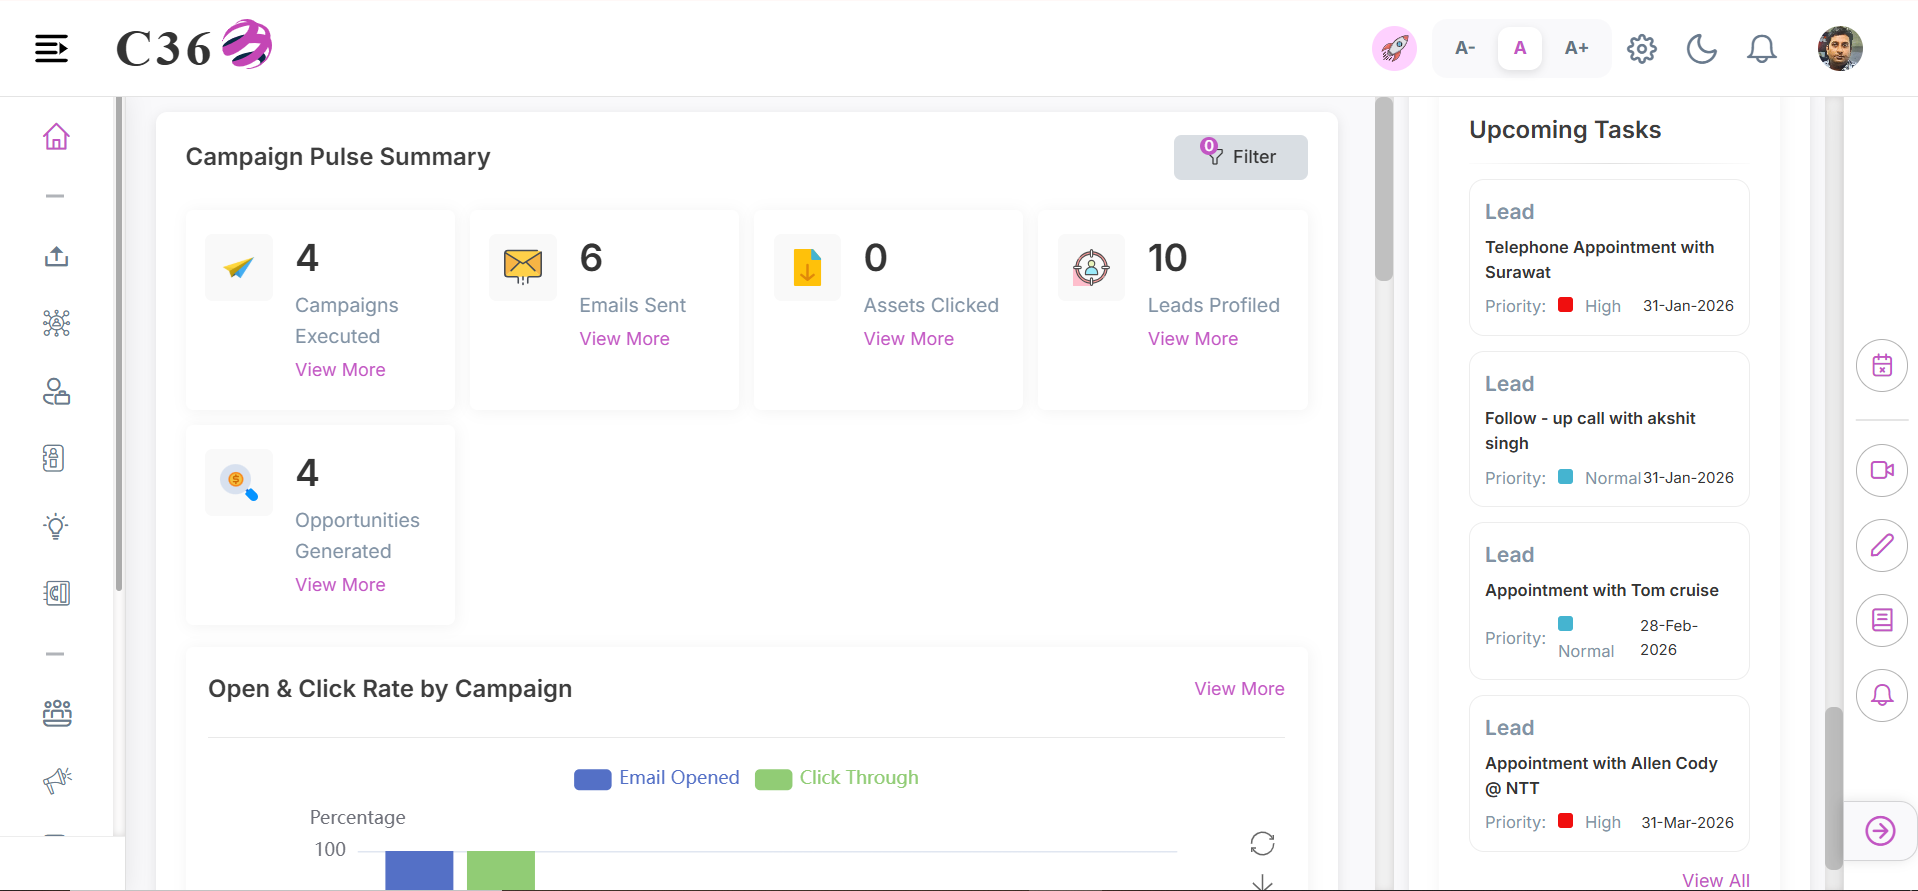Click the rocket icon in the header
Viewport: 1918px width, 891px height.
tap(1394, 48)
